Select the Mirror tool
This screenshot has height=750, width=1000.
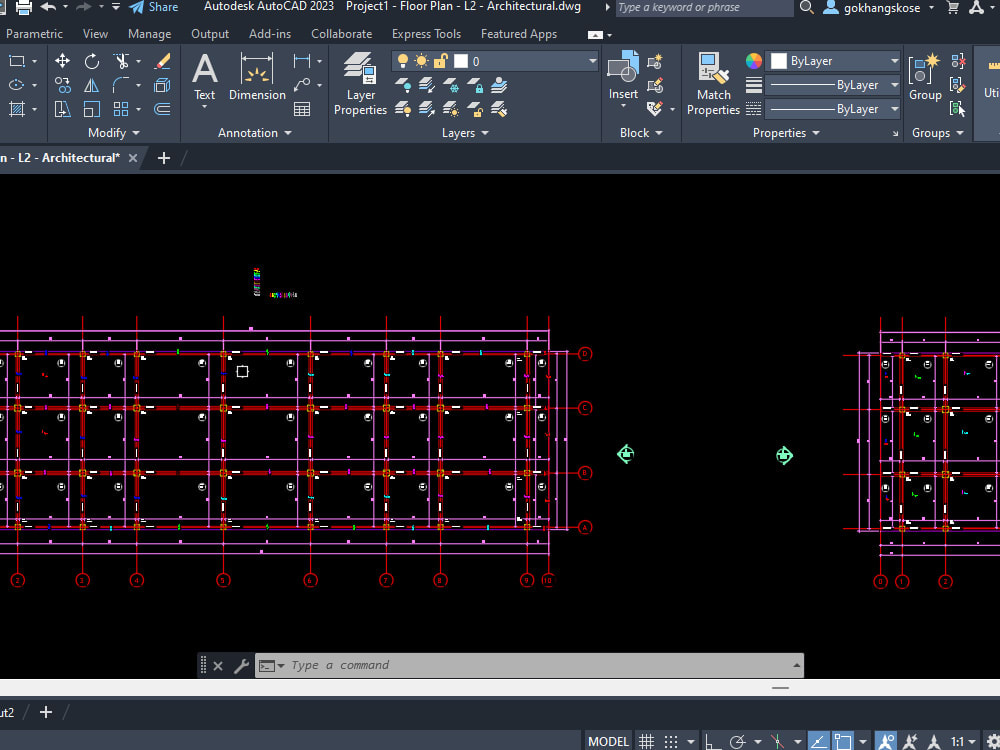90,85
